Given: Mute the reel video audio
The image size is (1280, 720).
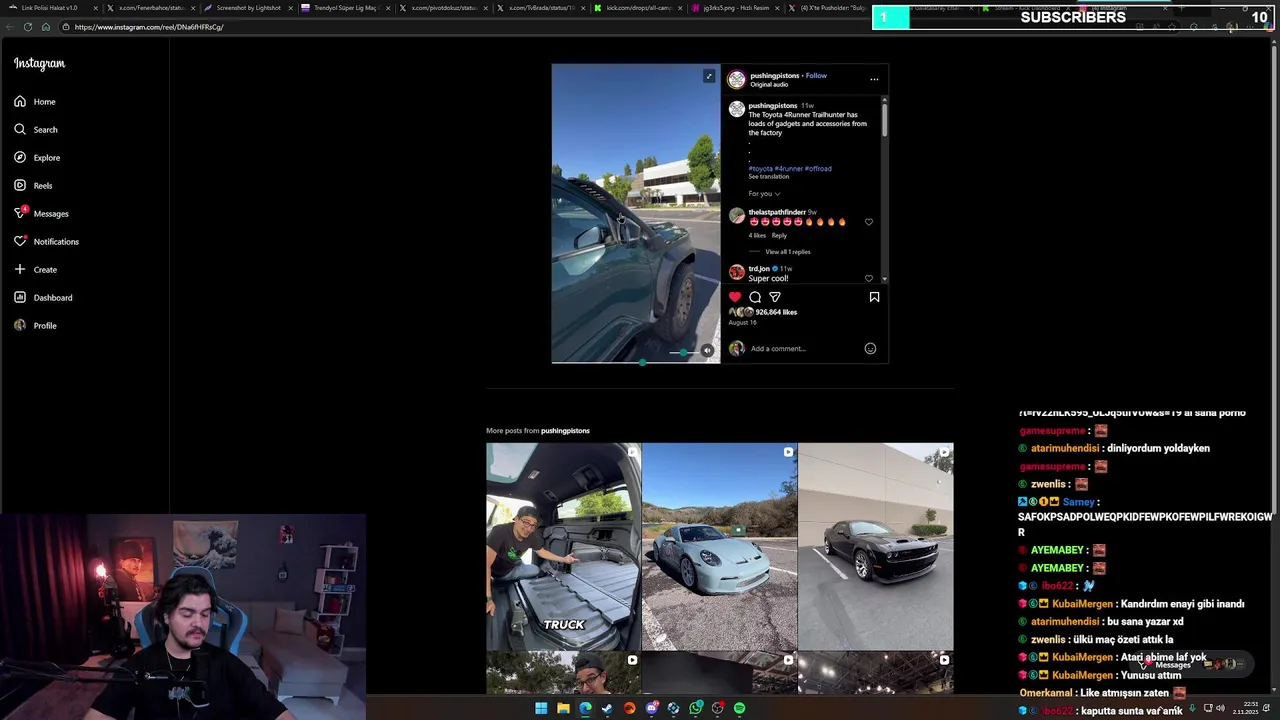Looking at the screenshot, I should click(707, 350).
